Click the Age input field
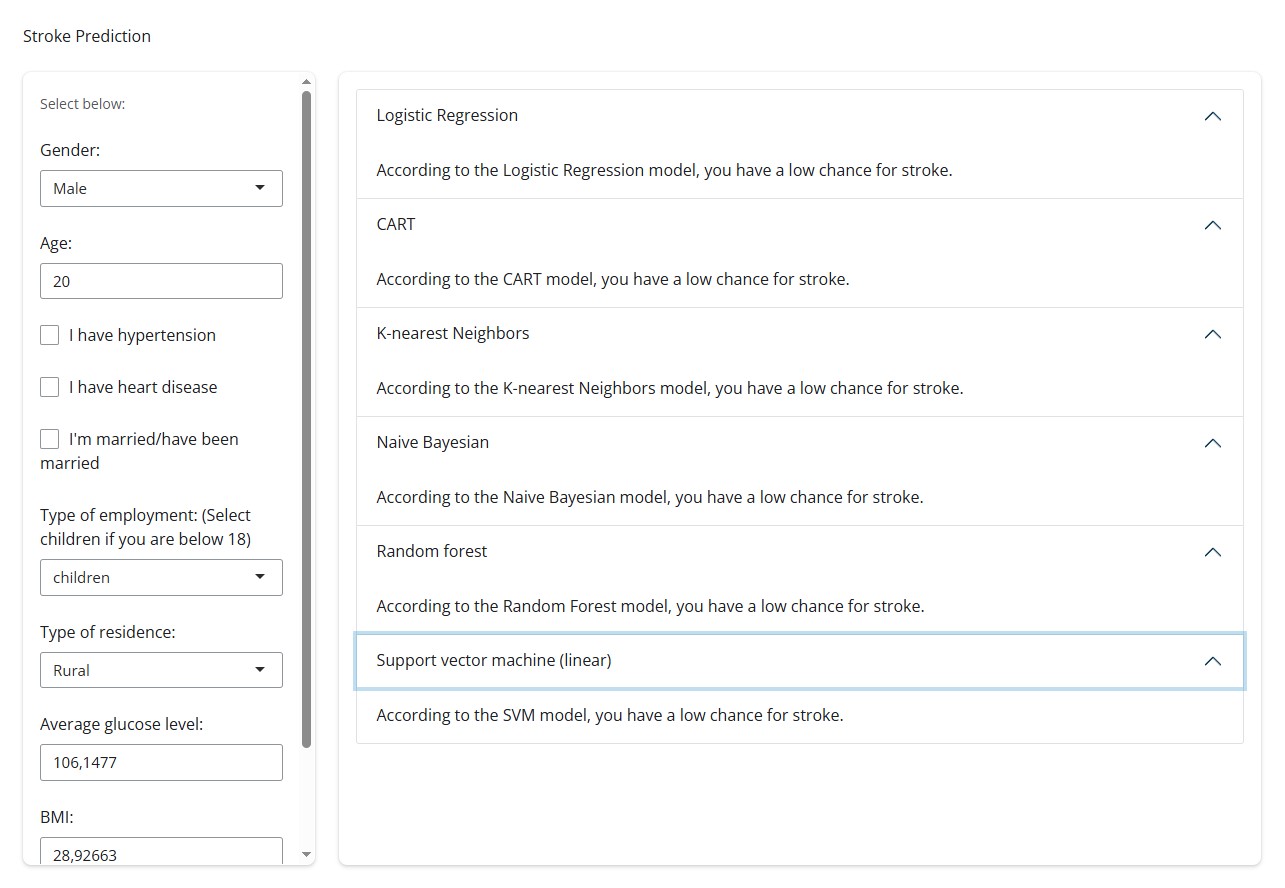This screenshot has width=1285, height=888. 161,281
